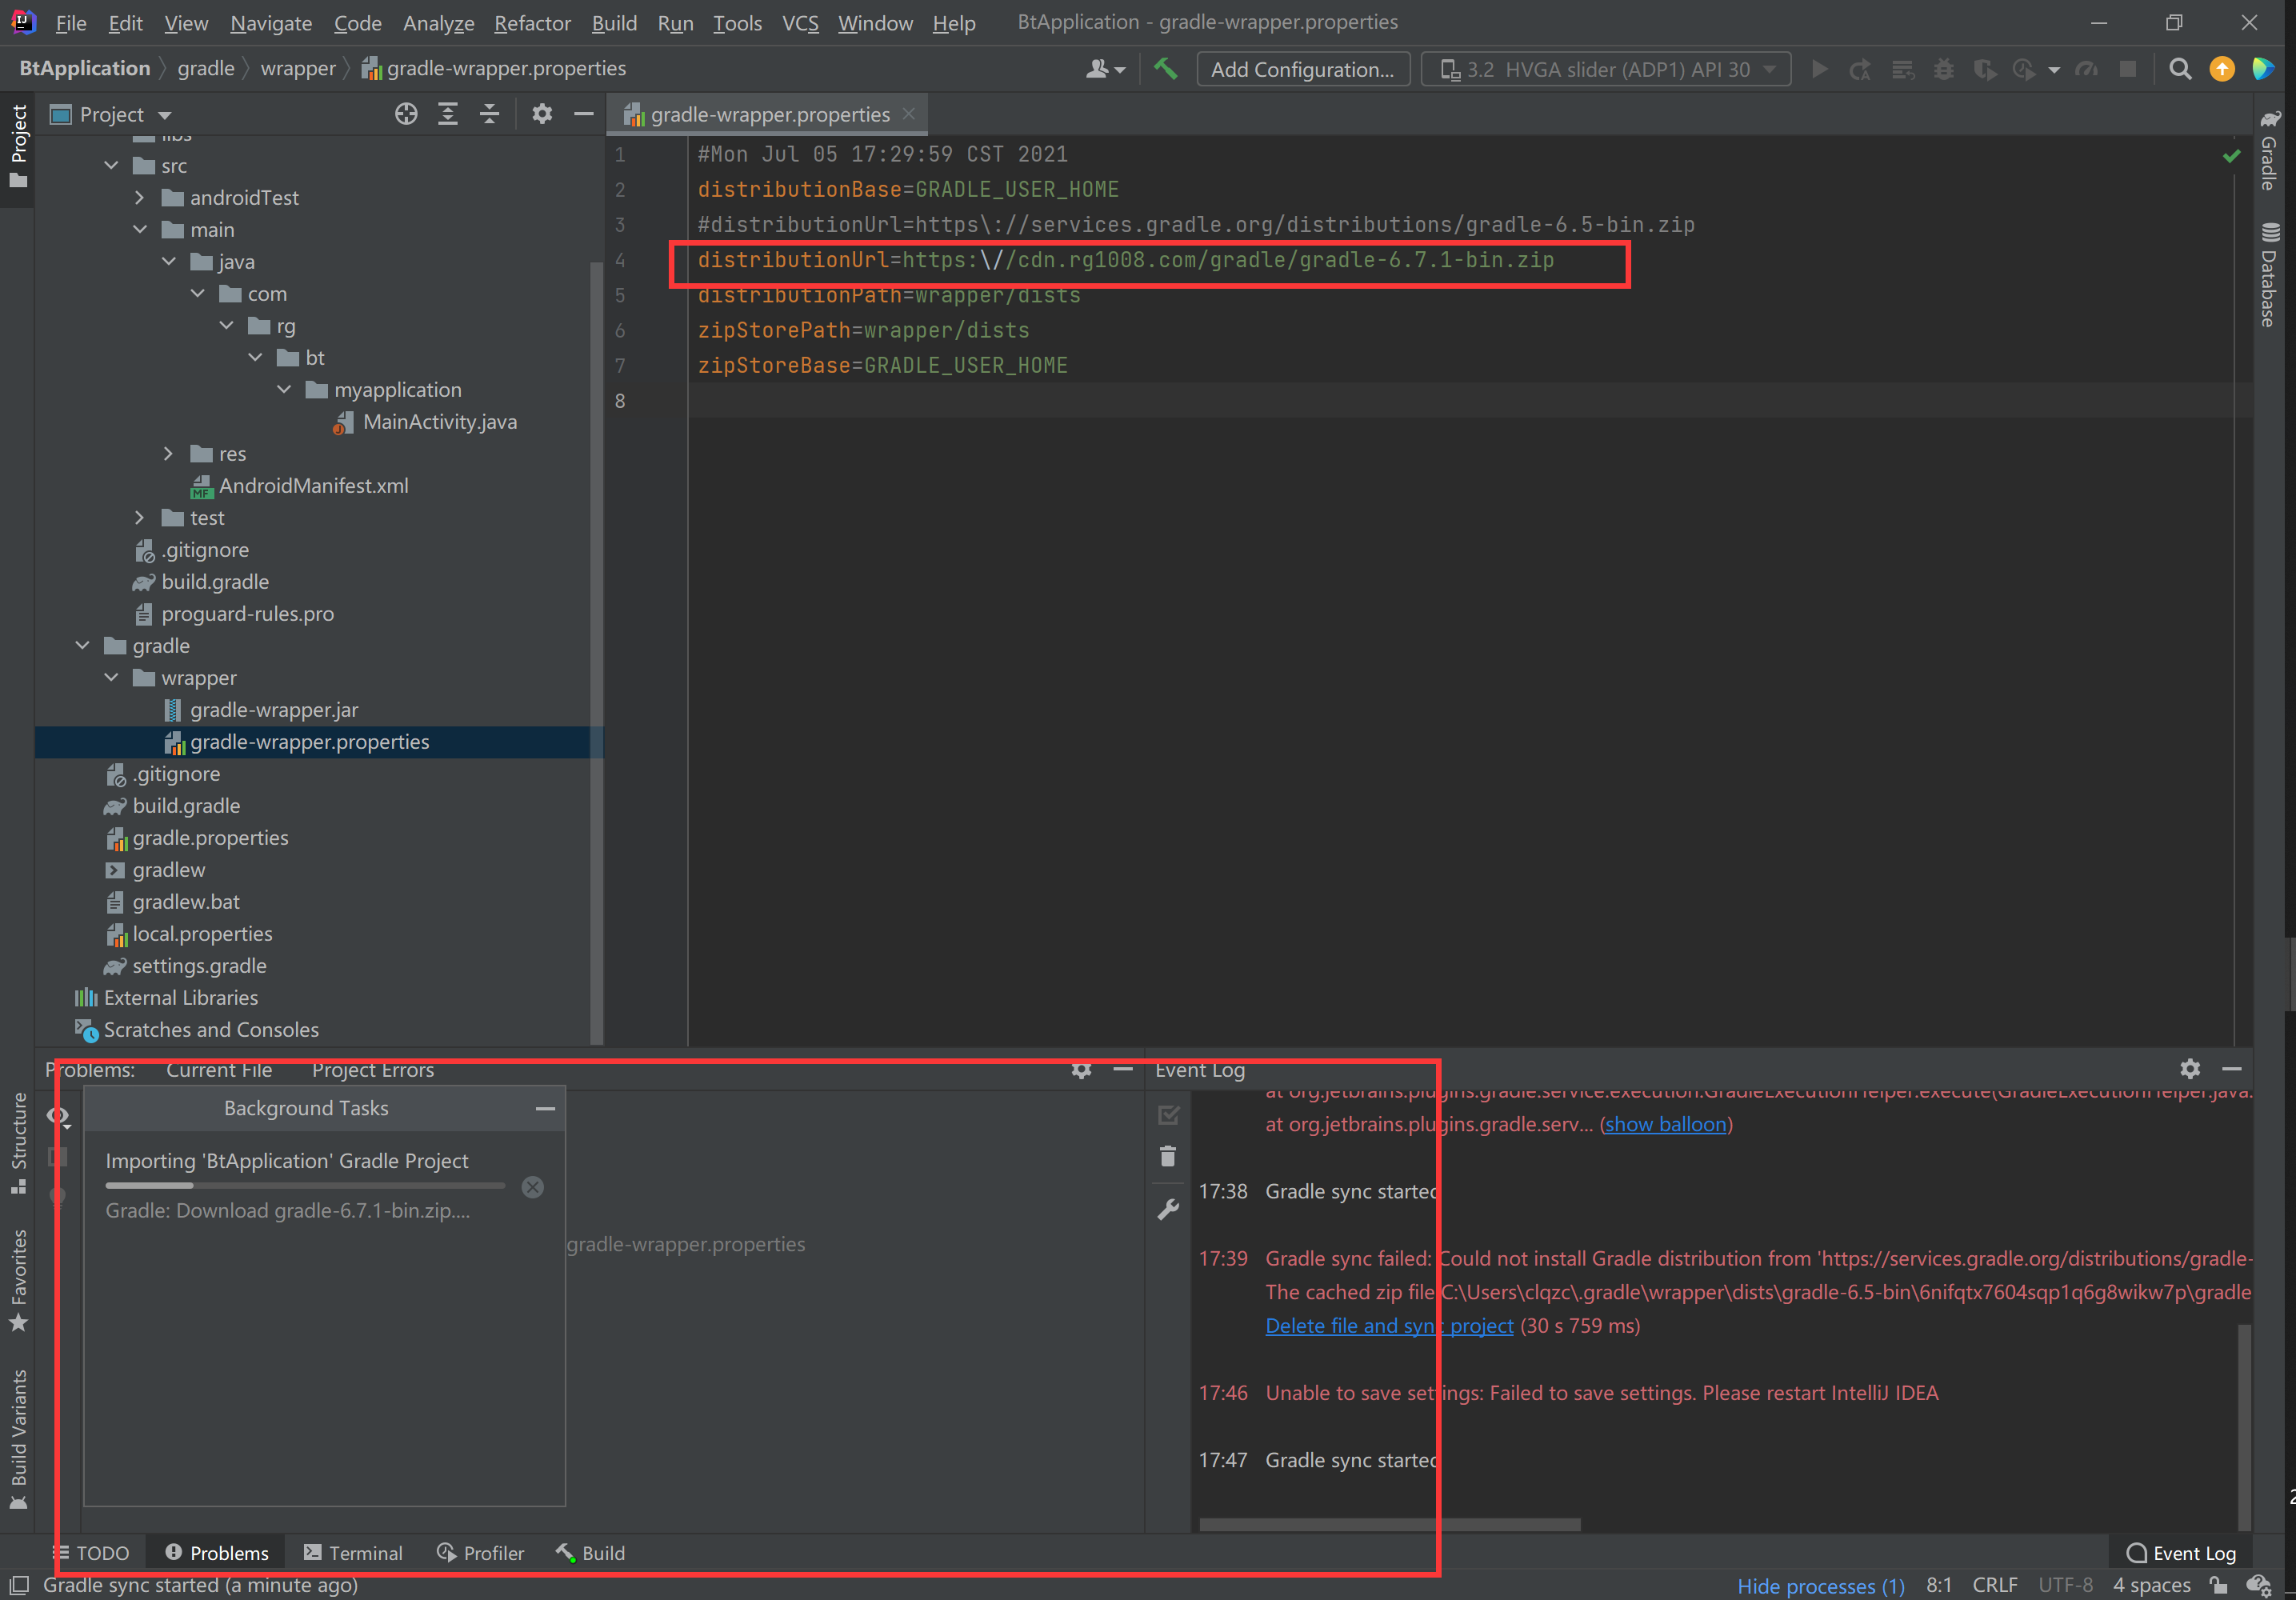Click the IDE update notification icon
The width and height of the screenshot is (2296, 1600).
tap(2222, 69)
